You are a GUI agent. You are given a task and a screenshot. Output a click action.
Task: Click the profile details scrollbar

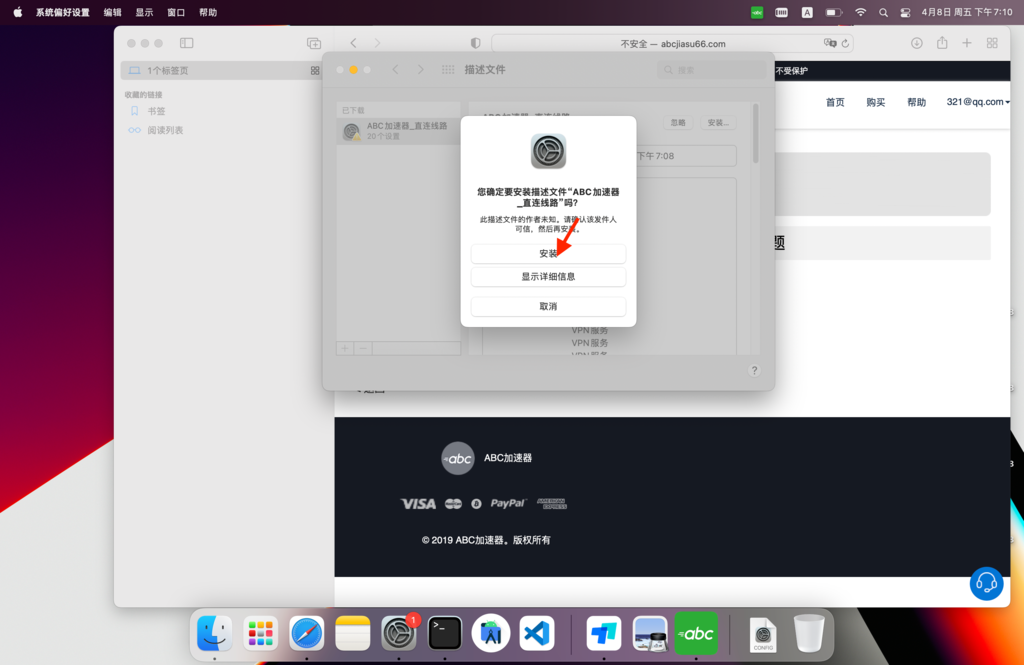pyautogui.click(x=756, y=133)
